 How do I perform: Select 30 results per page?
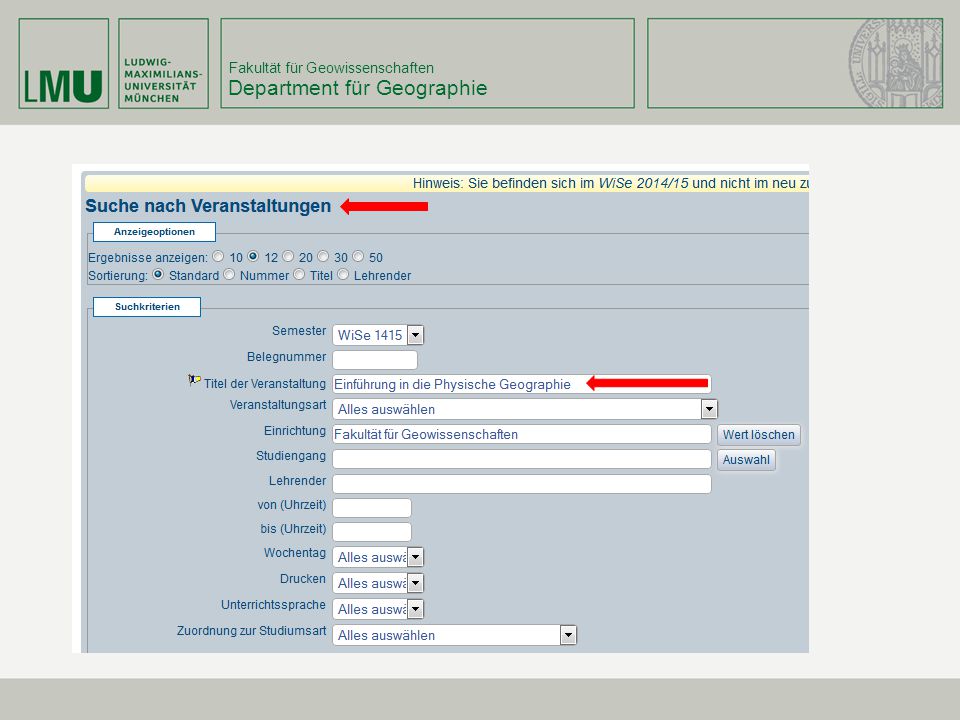pos(323,257)
